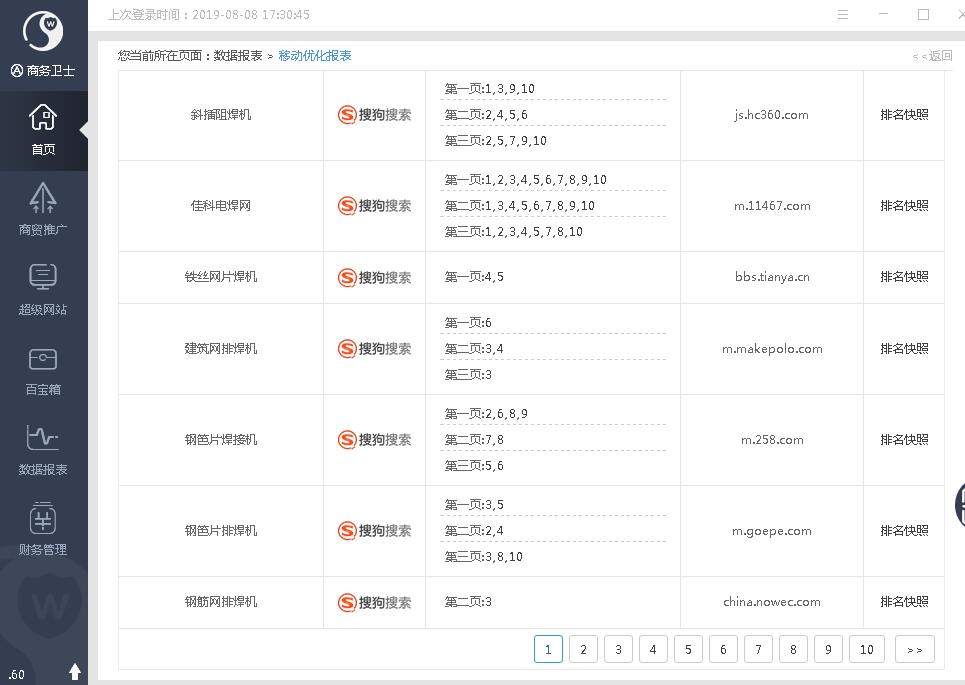
Task: Open the 首页 home icon in sidebar
Action: [x=43, y=130]
